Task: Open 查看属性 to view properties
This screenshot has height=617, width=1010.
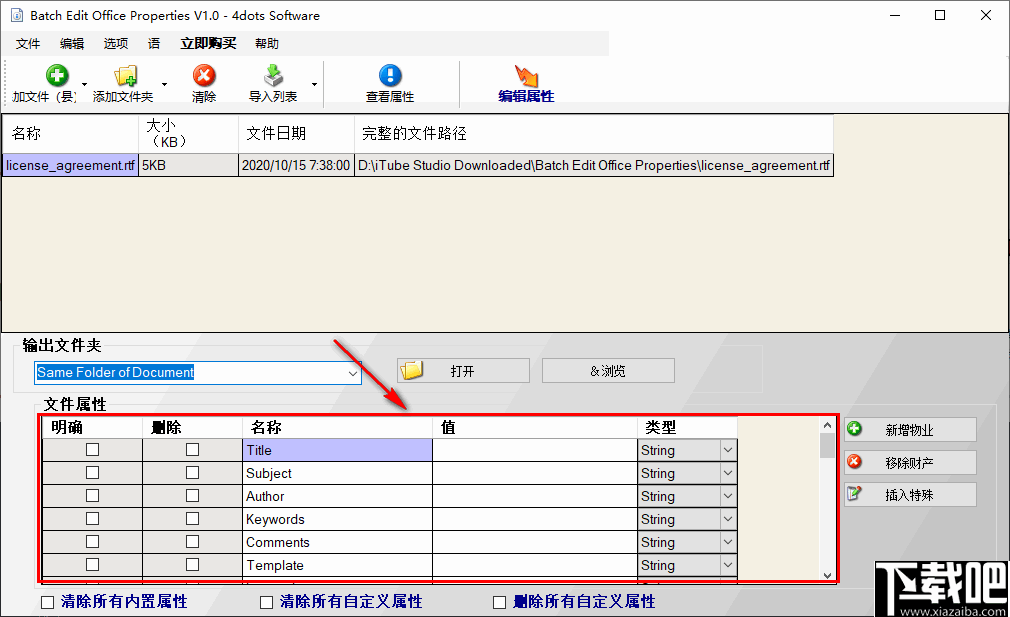Action: [389, 75]
